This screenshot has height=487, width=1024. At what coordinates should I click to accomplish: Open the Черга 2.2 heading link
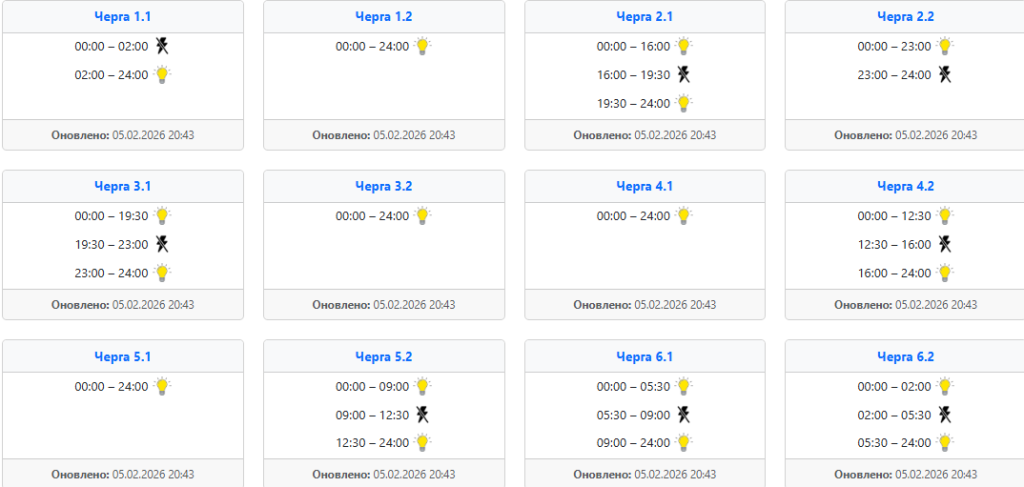tap(905, 17)
